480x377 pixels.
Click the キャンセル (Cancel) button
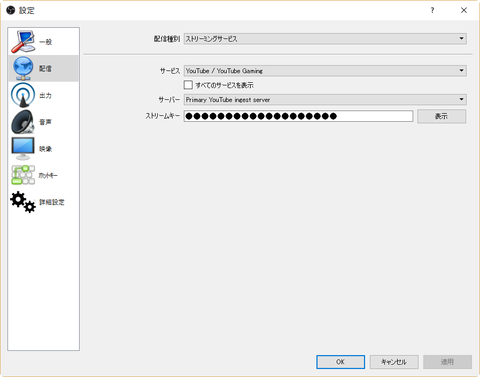pyautogui.click(x=394, y=362)
